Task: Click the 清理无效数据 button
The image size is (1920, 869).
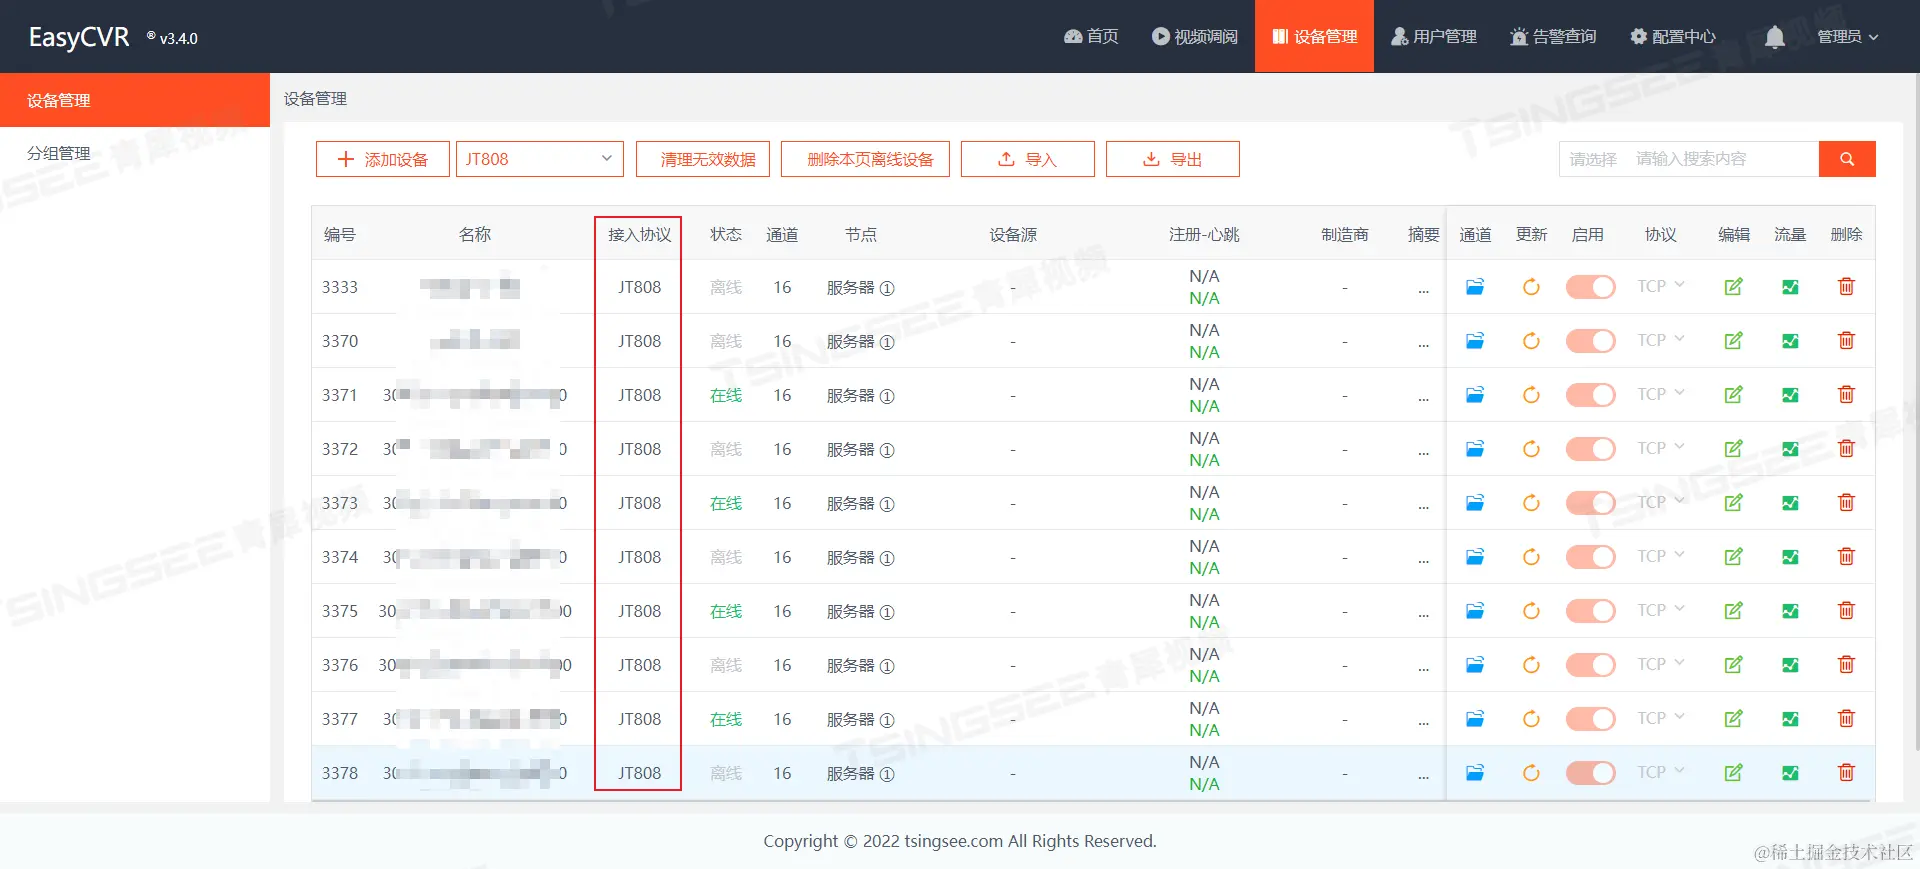Action: point(703,159)
